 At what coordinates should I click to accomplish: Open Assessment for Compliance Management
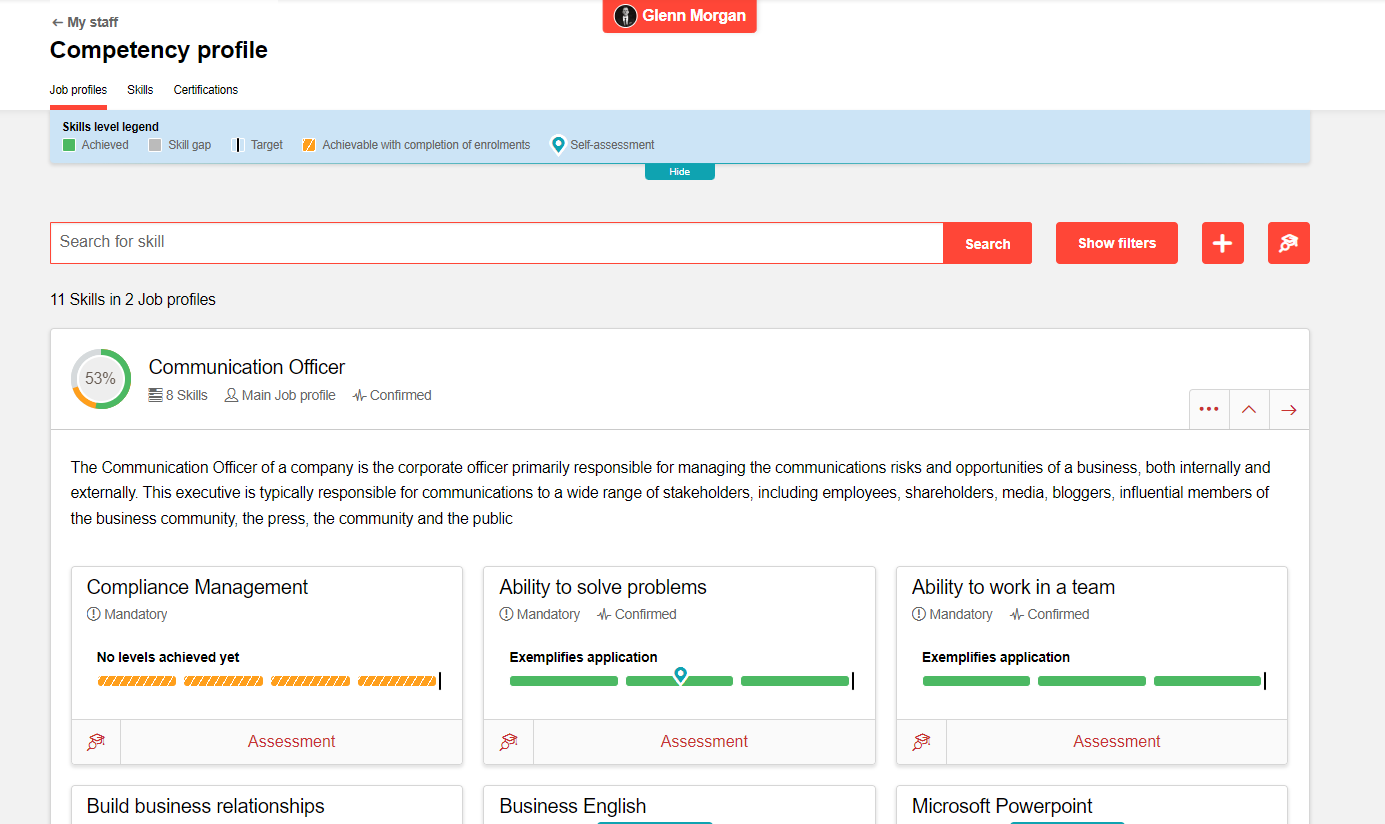[x=291, y=741]
